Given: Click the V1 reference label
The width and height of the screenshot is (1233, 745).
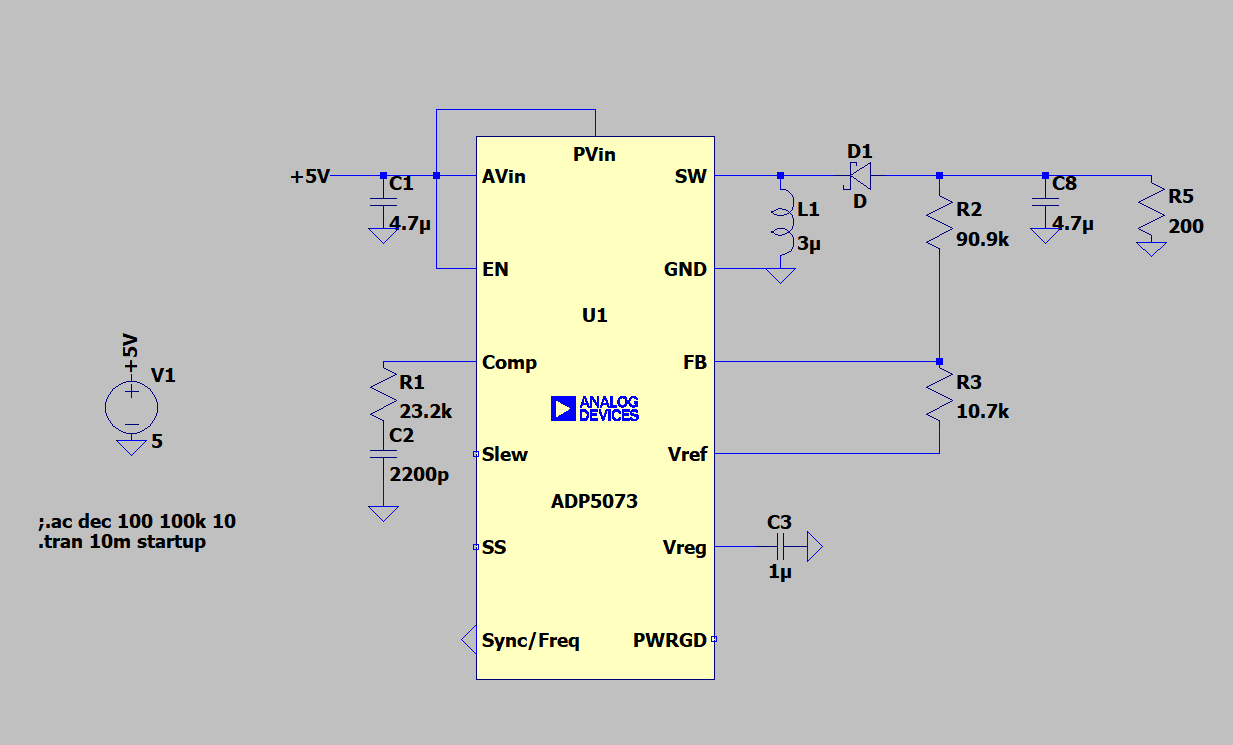Looking at the screenshot, I should (163, 376).
